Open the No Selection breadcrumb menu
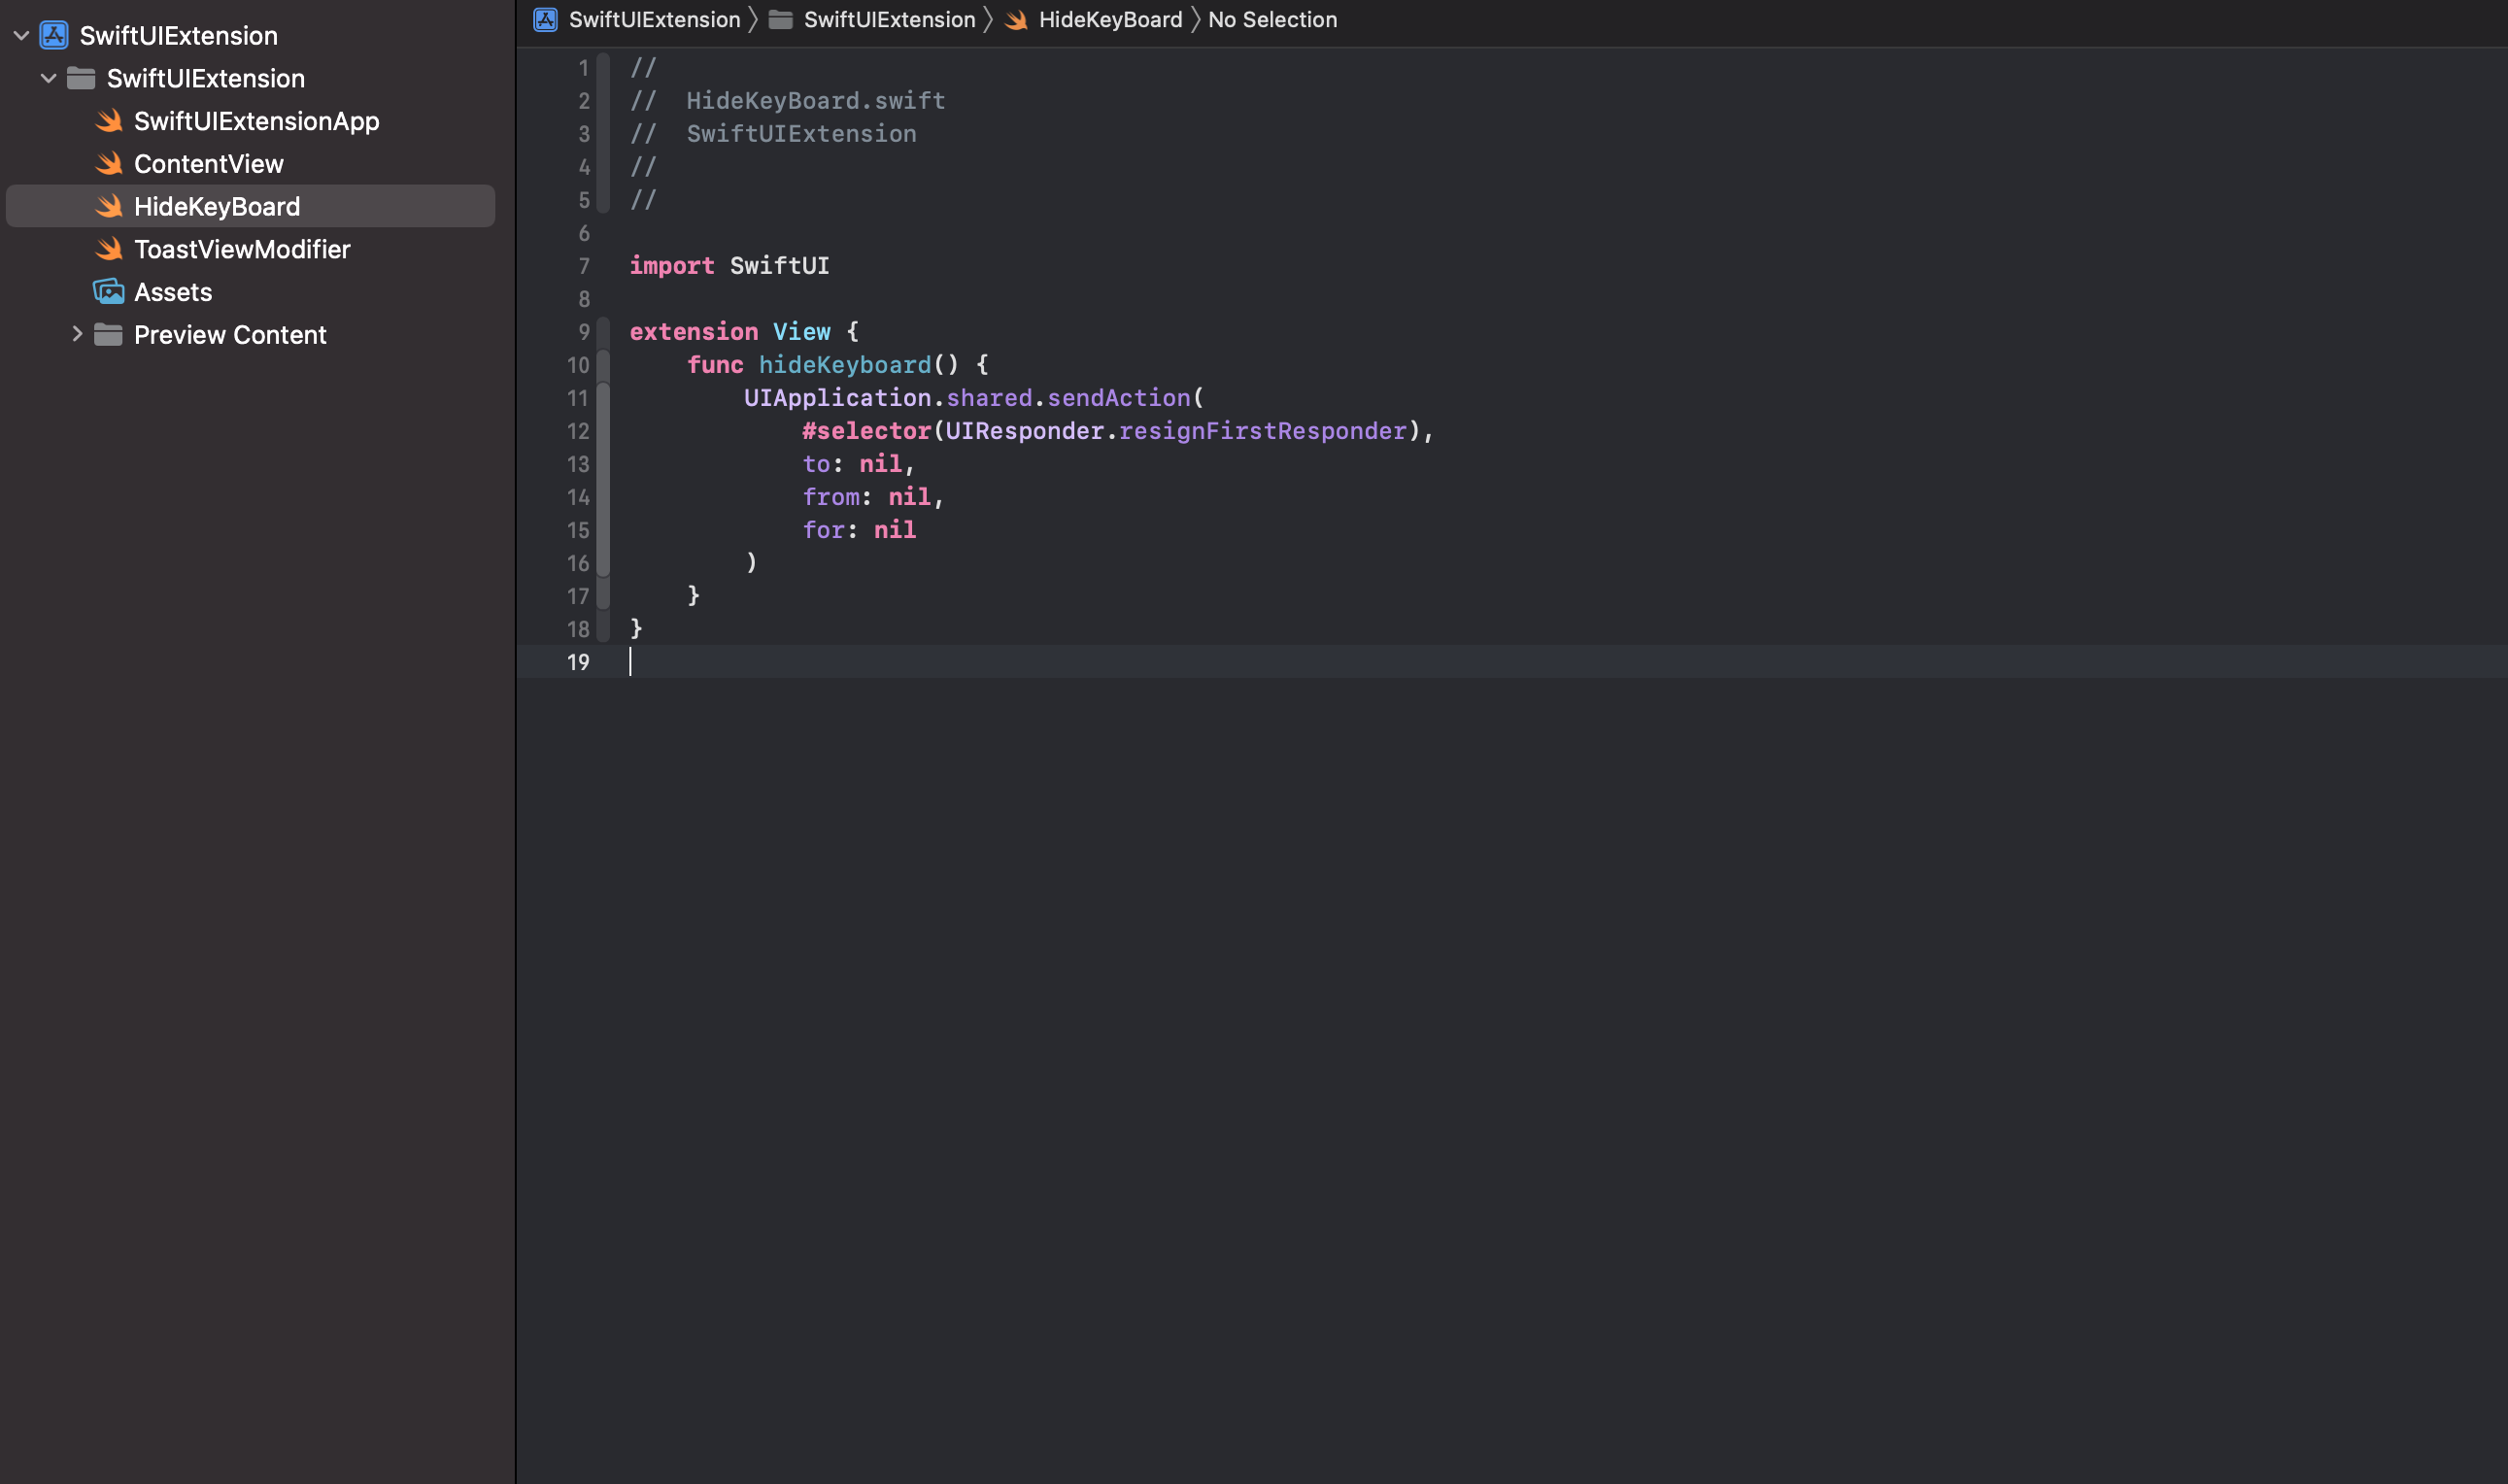This screenshot has width=2508, height=1484. tap(1272, 20)
